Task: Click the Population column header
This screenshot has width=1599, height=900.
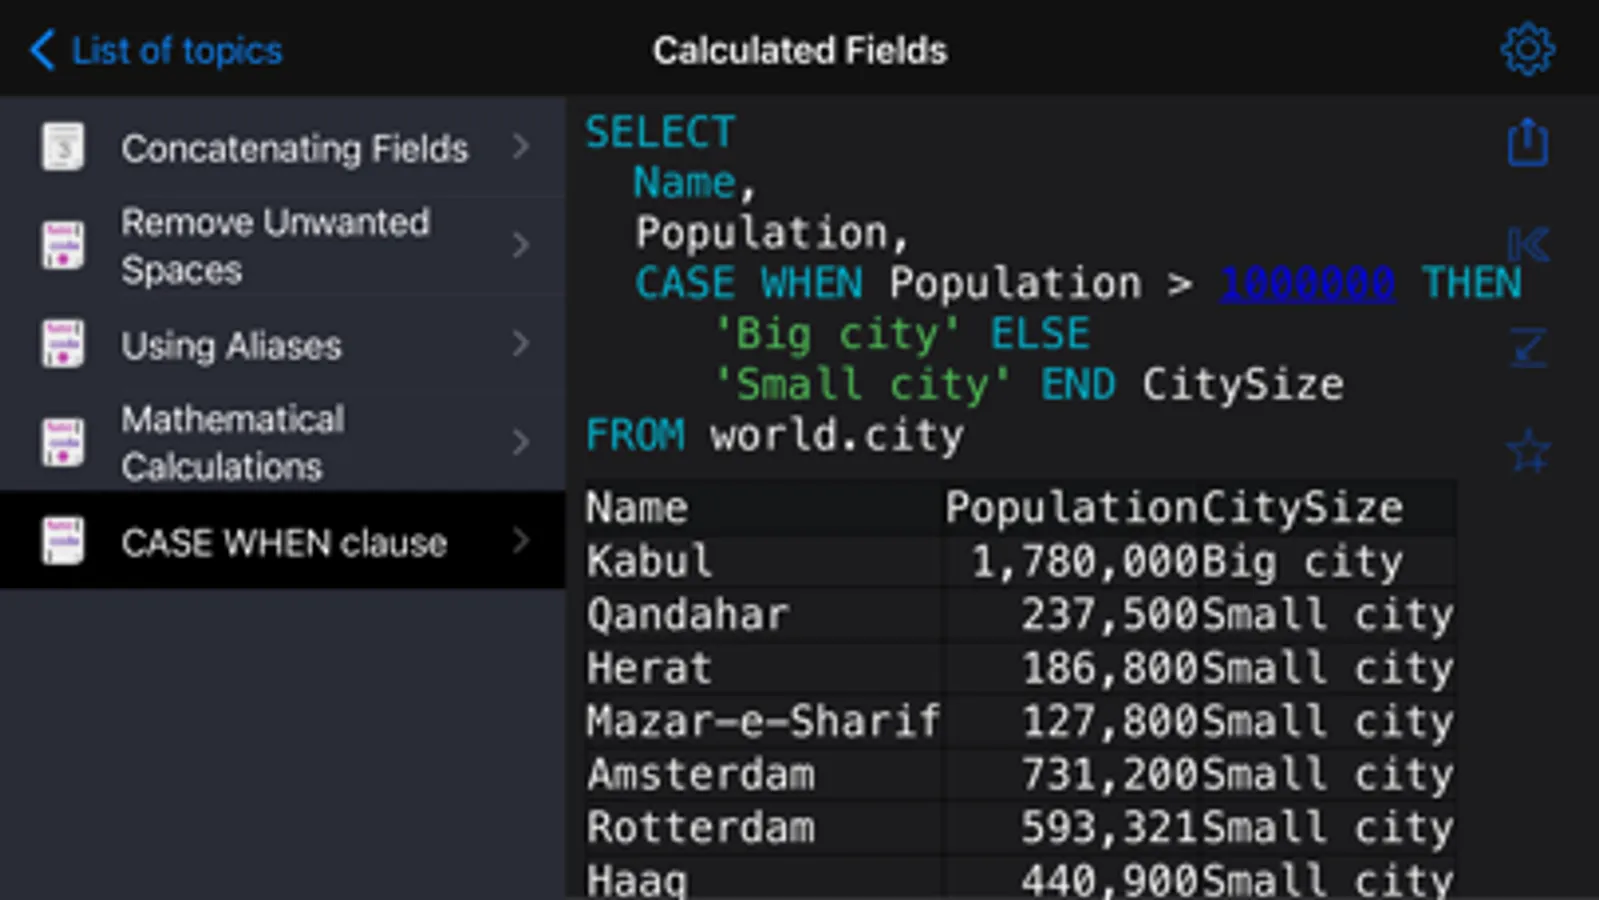Action: click(x=1071, y=508)
